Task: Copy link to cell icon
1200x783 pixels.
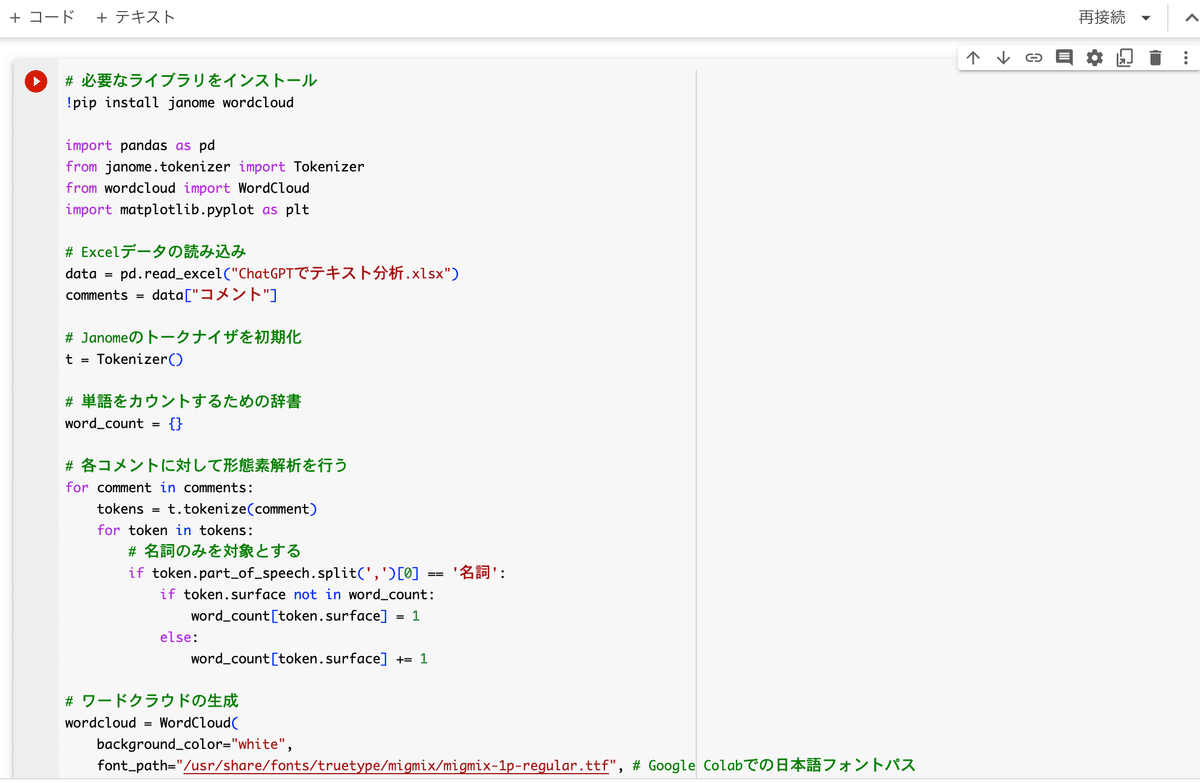Action: tap(1034, 58)
